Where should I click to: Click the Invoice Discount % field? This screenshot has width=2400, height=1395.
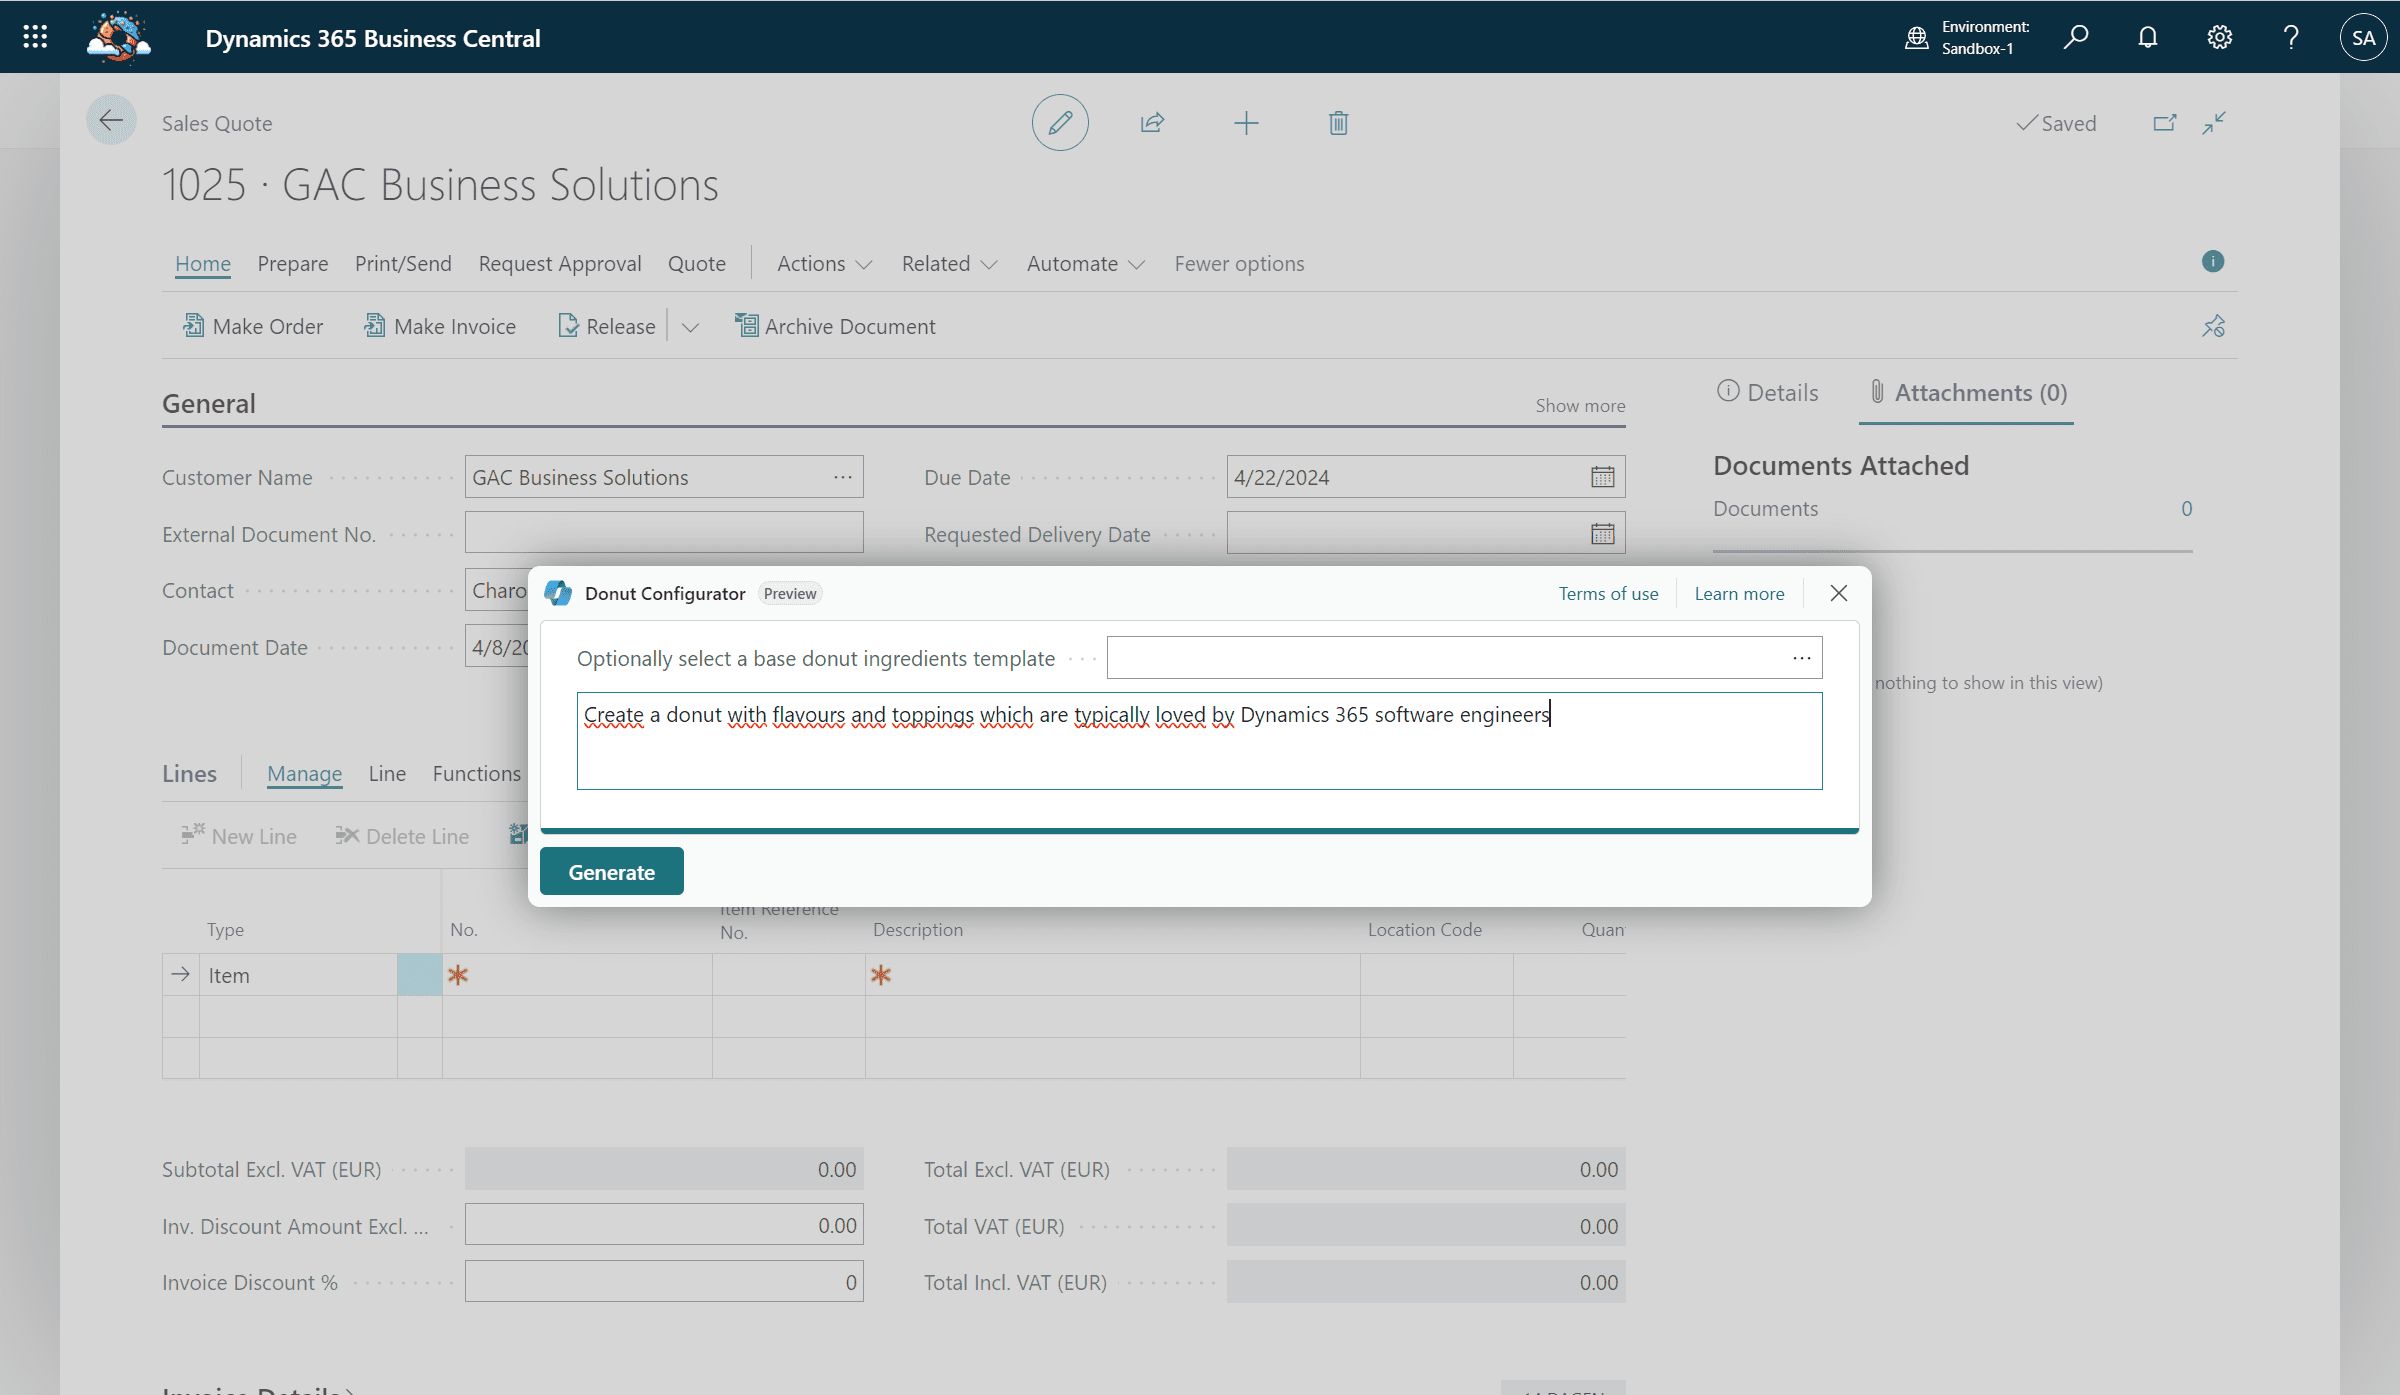coord(664,1282)
